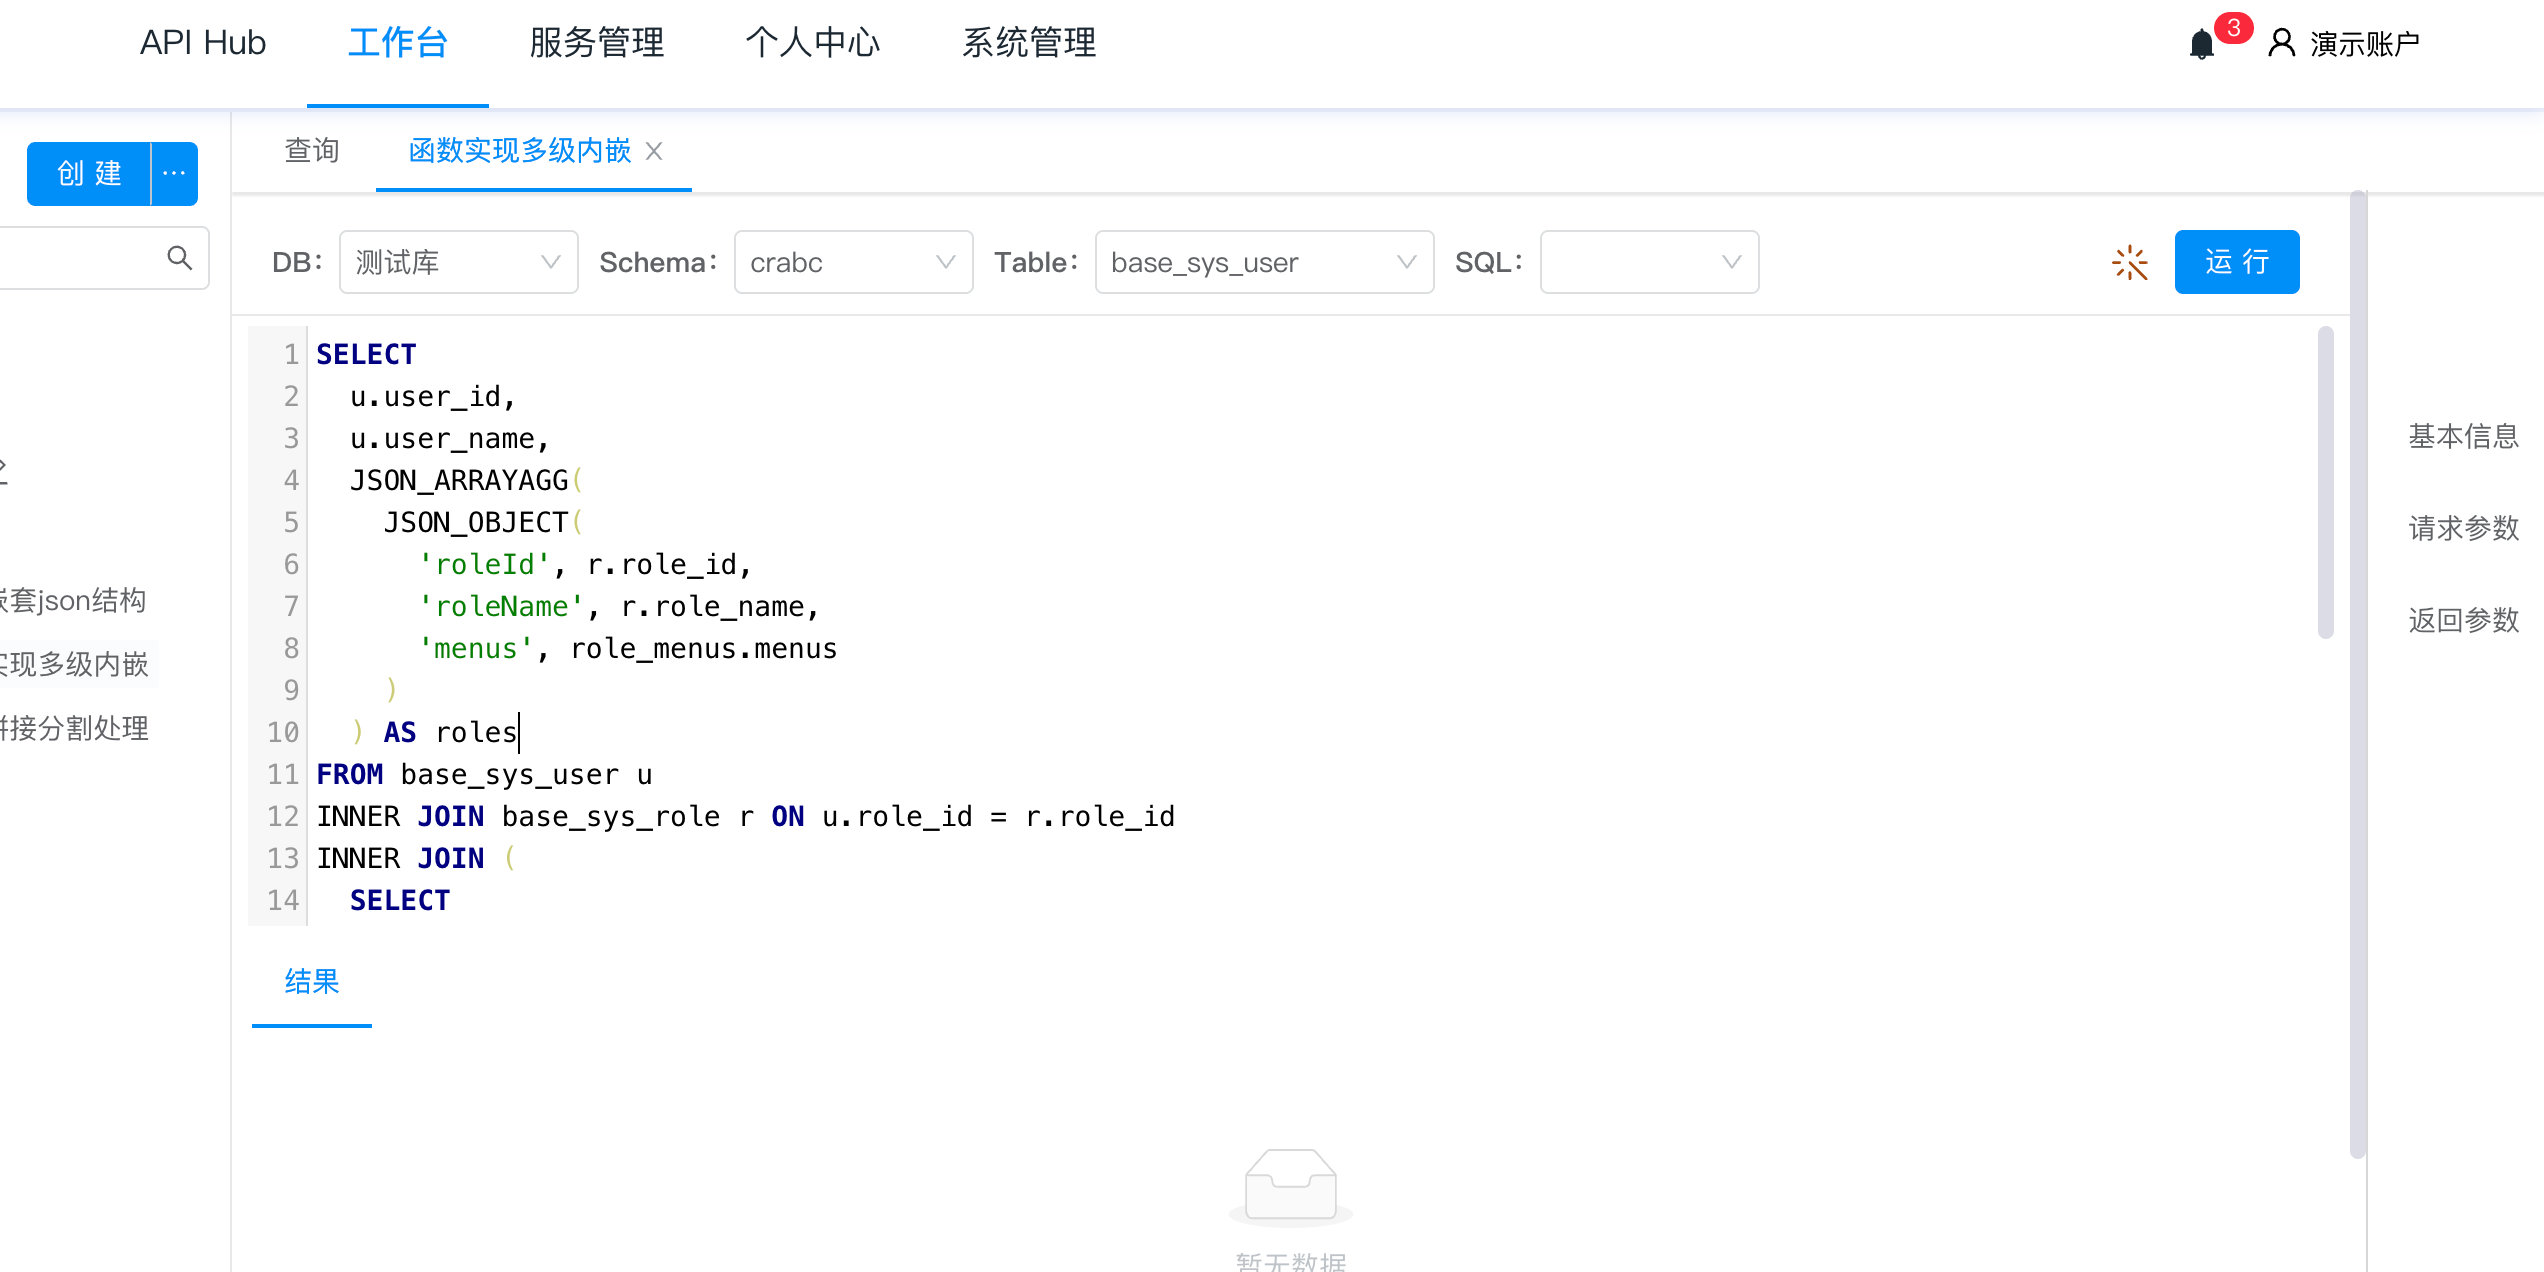Switch to the 服务管理 menu
The image size is (2544, 1272).
[x=595, y=43]
